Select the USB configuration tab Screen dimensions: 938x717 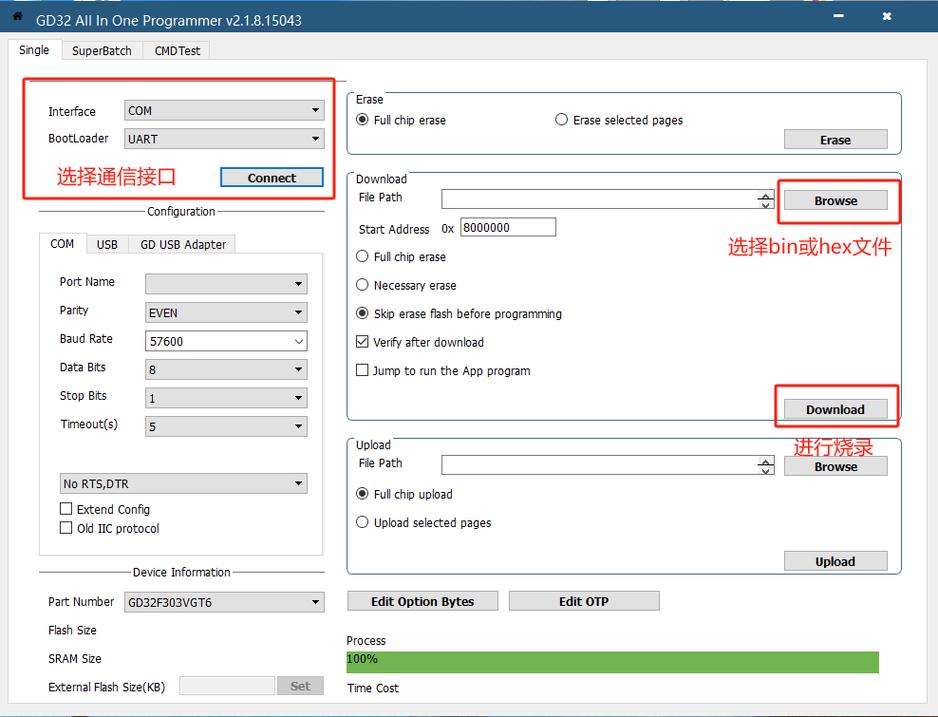point(107,245)
